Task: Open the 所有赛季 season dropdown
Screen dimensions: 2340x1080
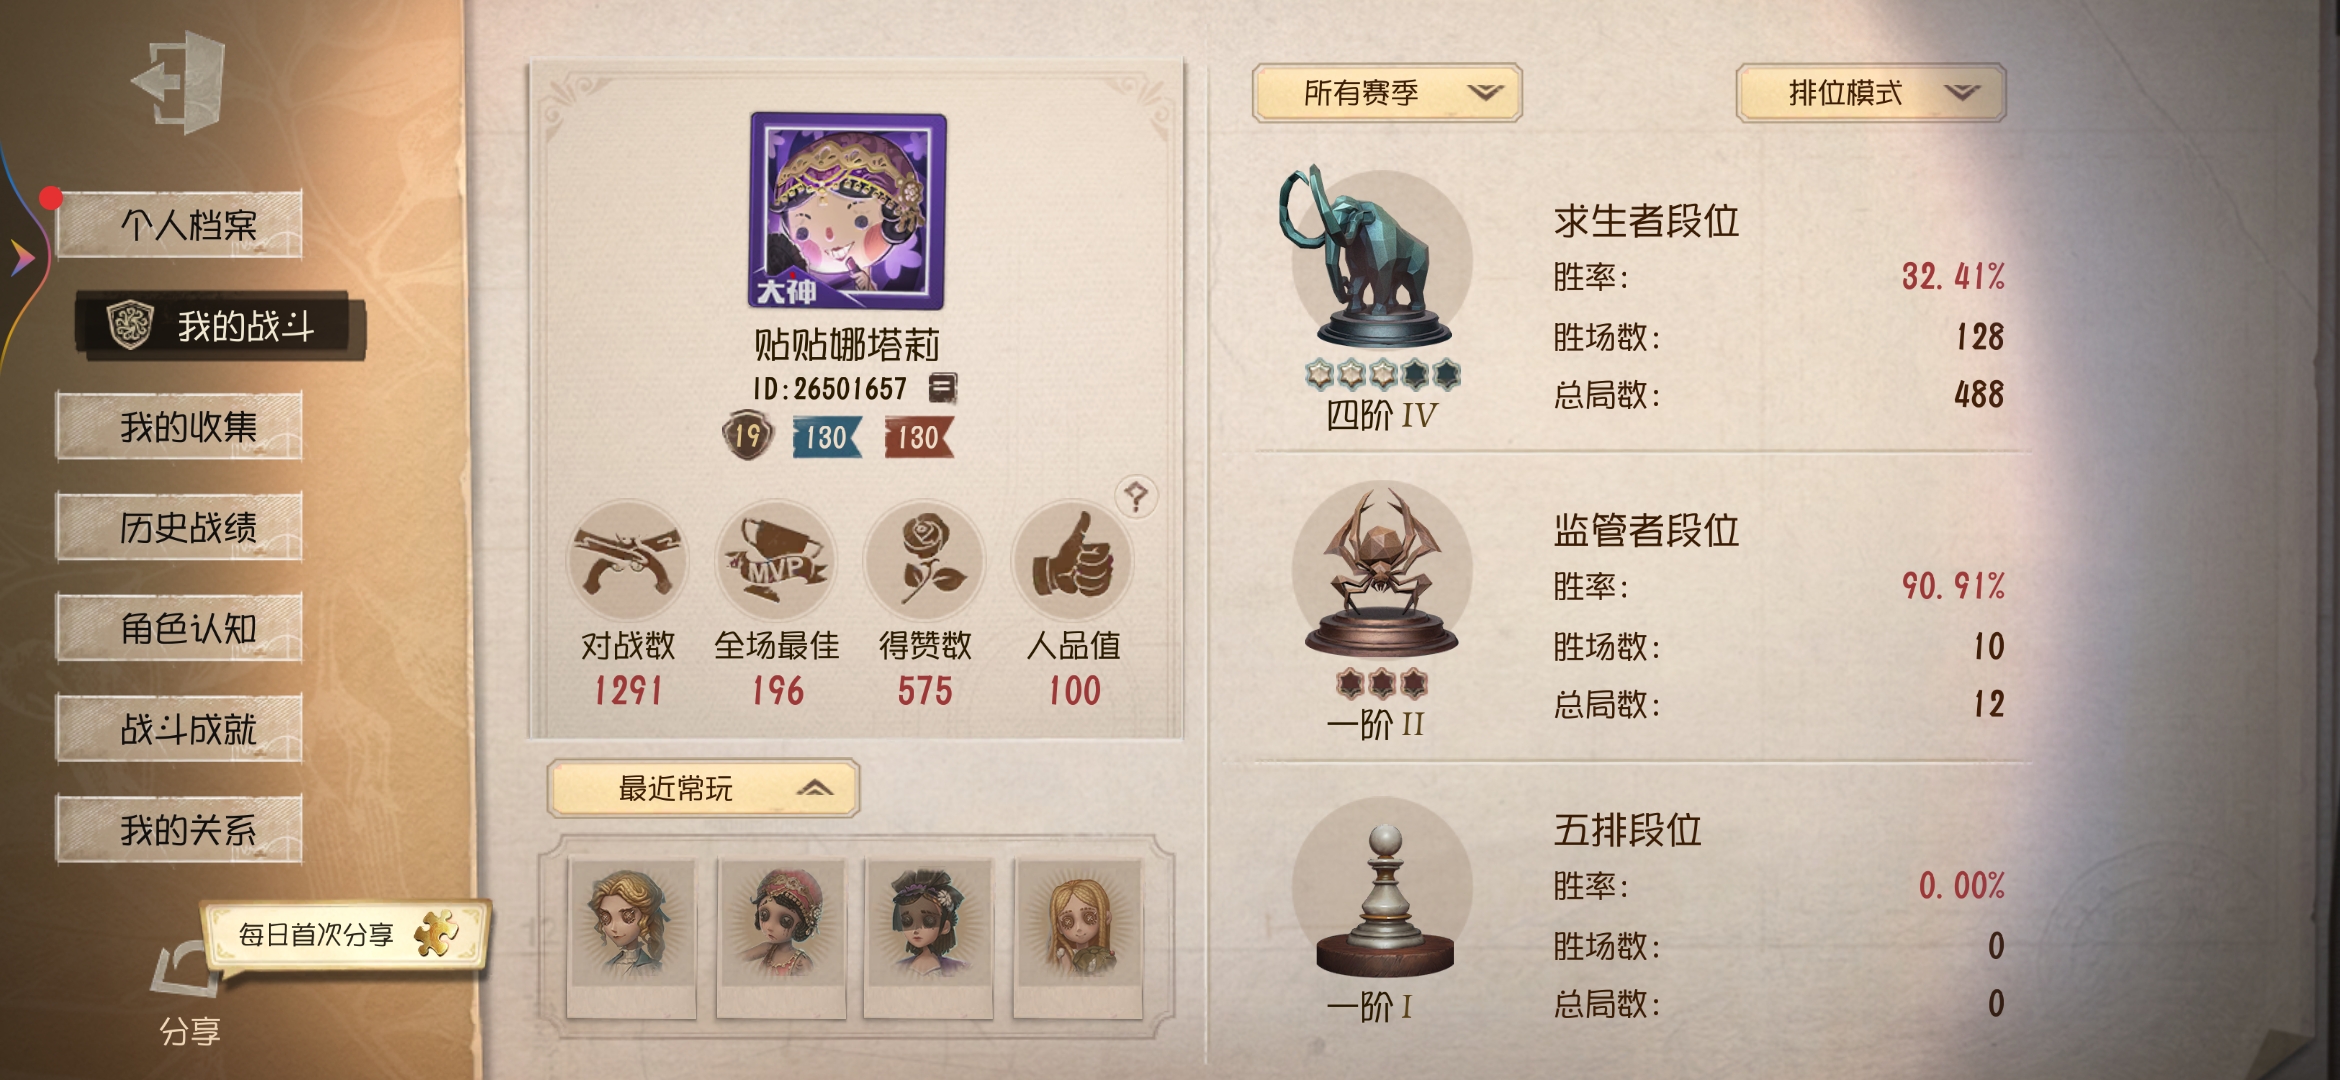Action: point(1387,93)
